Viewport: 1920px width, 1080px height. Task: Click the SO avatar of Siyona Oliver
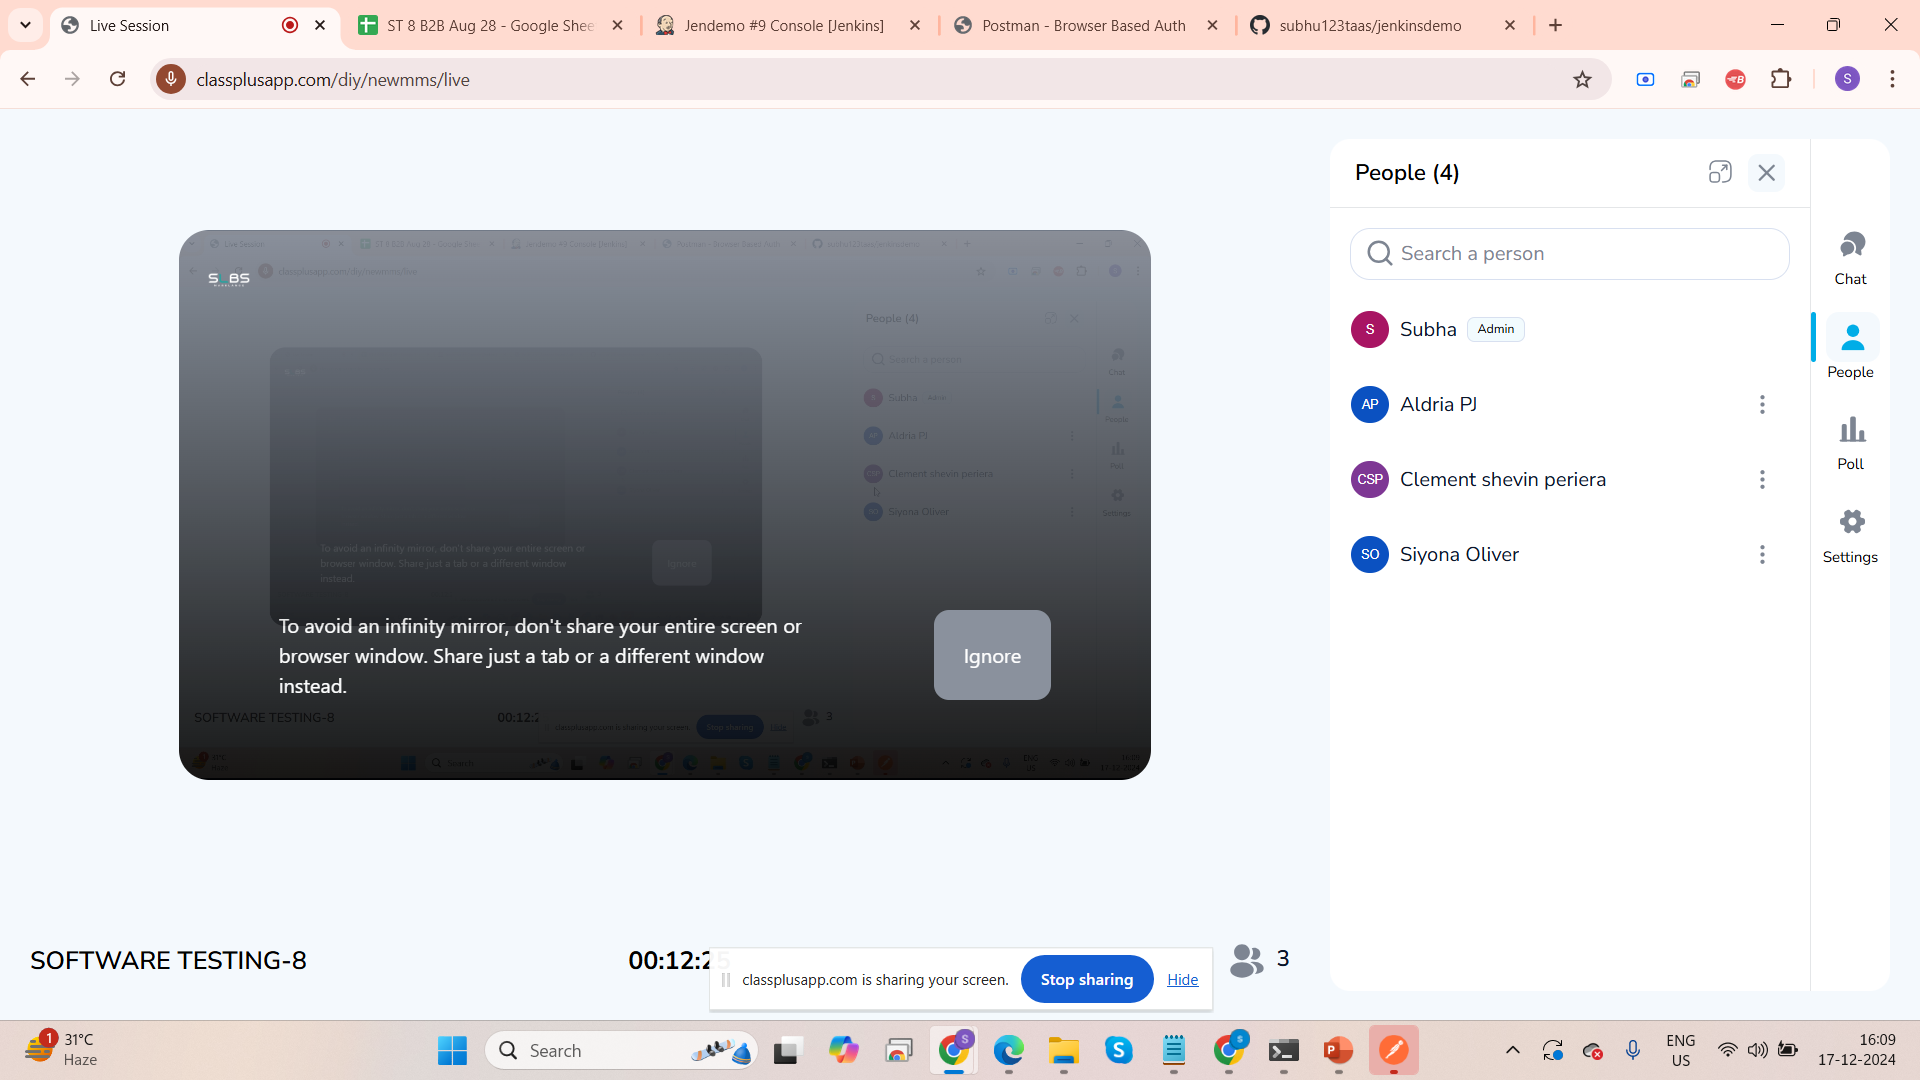point(1369,555)
